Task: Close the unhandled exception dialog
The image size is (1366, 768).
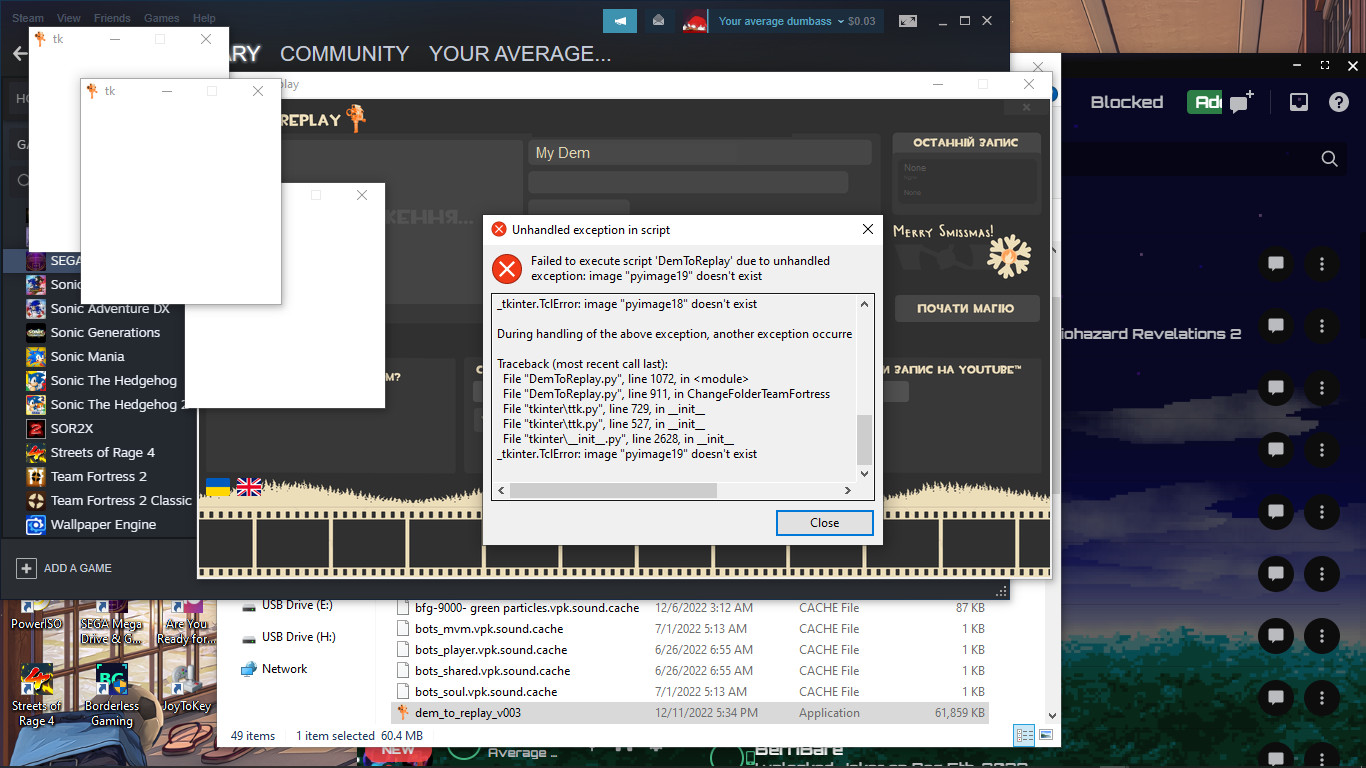Action: [x=824, y=522]
